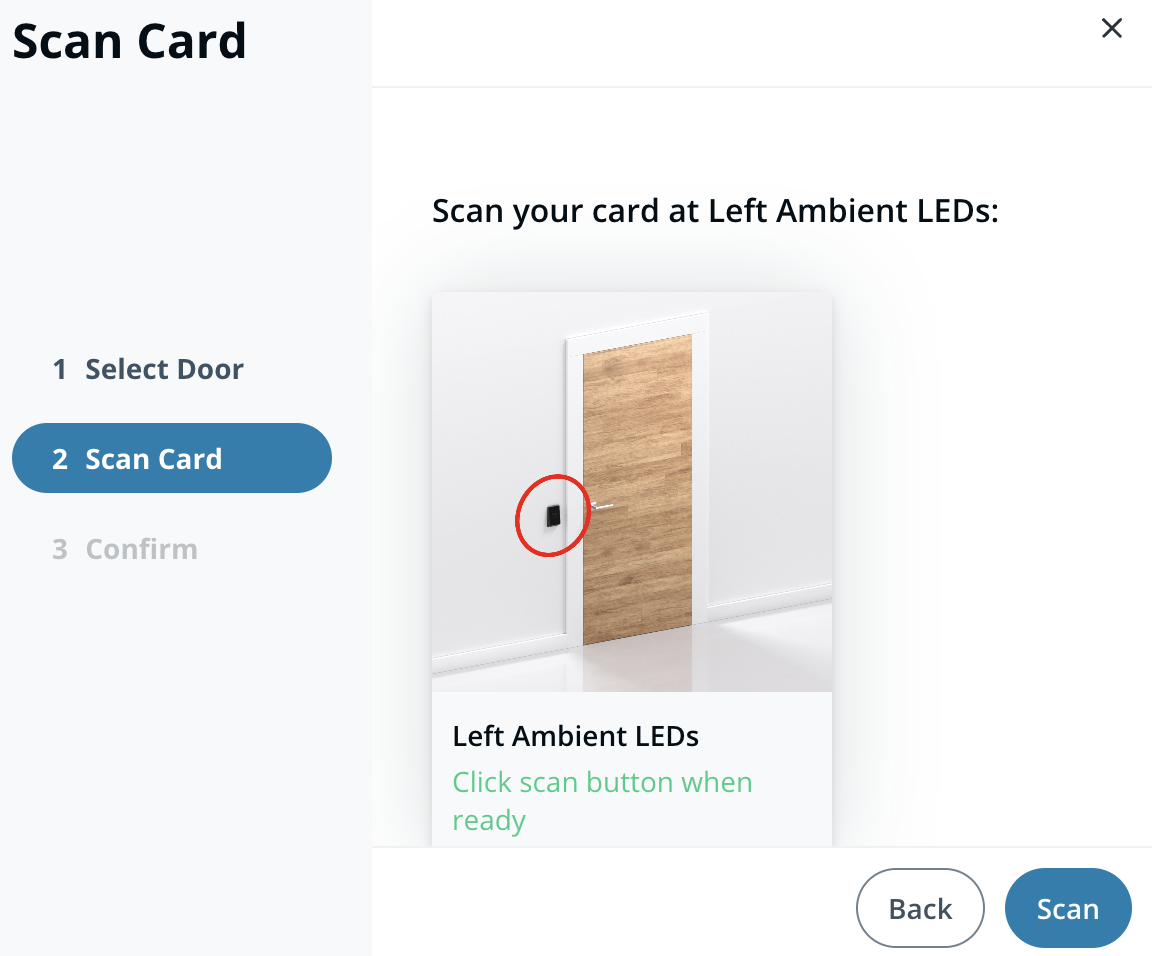This screenshot has width=1152, height=956.
Task: Go to the Select Door step
Action: pyautogui.click(x=164, y=369)
